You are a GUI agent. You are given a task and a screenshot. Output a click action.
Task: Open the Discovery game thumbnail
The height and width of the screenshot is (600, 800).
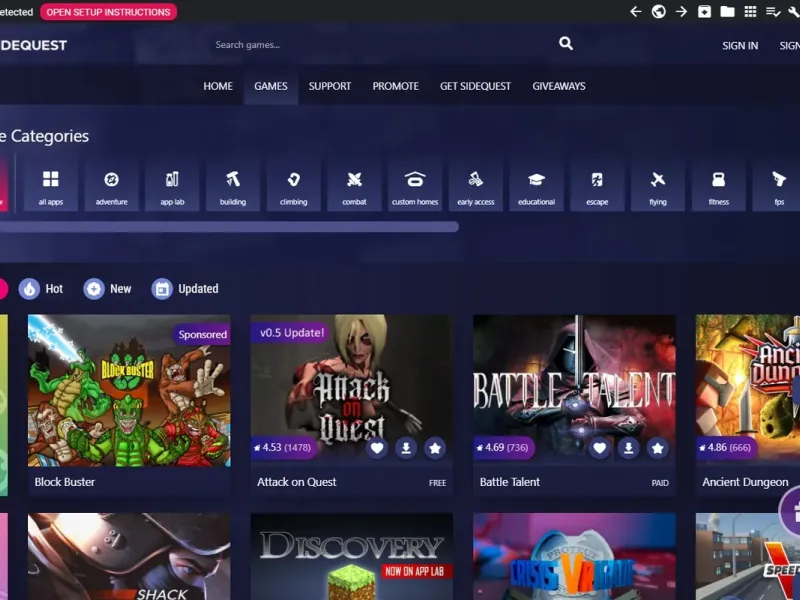point(352,557)
